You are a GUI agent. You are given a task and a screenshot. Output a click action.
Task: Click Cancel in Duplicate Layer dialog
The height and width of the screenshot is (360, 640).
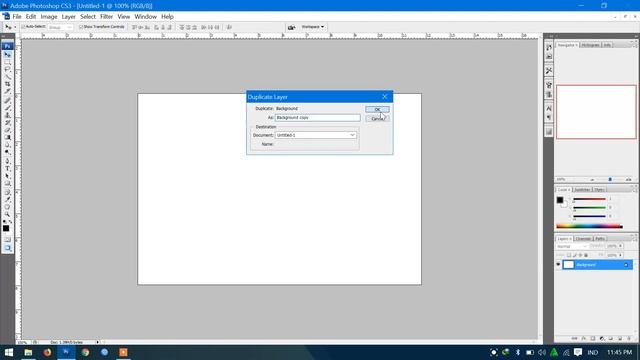click(377, 119)
